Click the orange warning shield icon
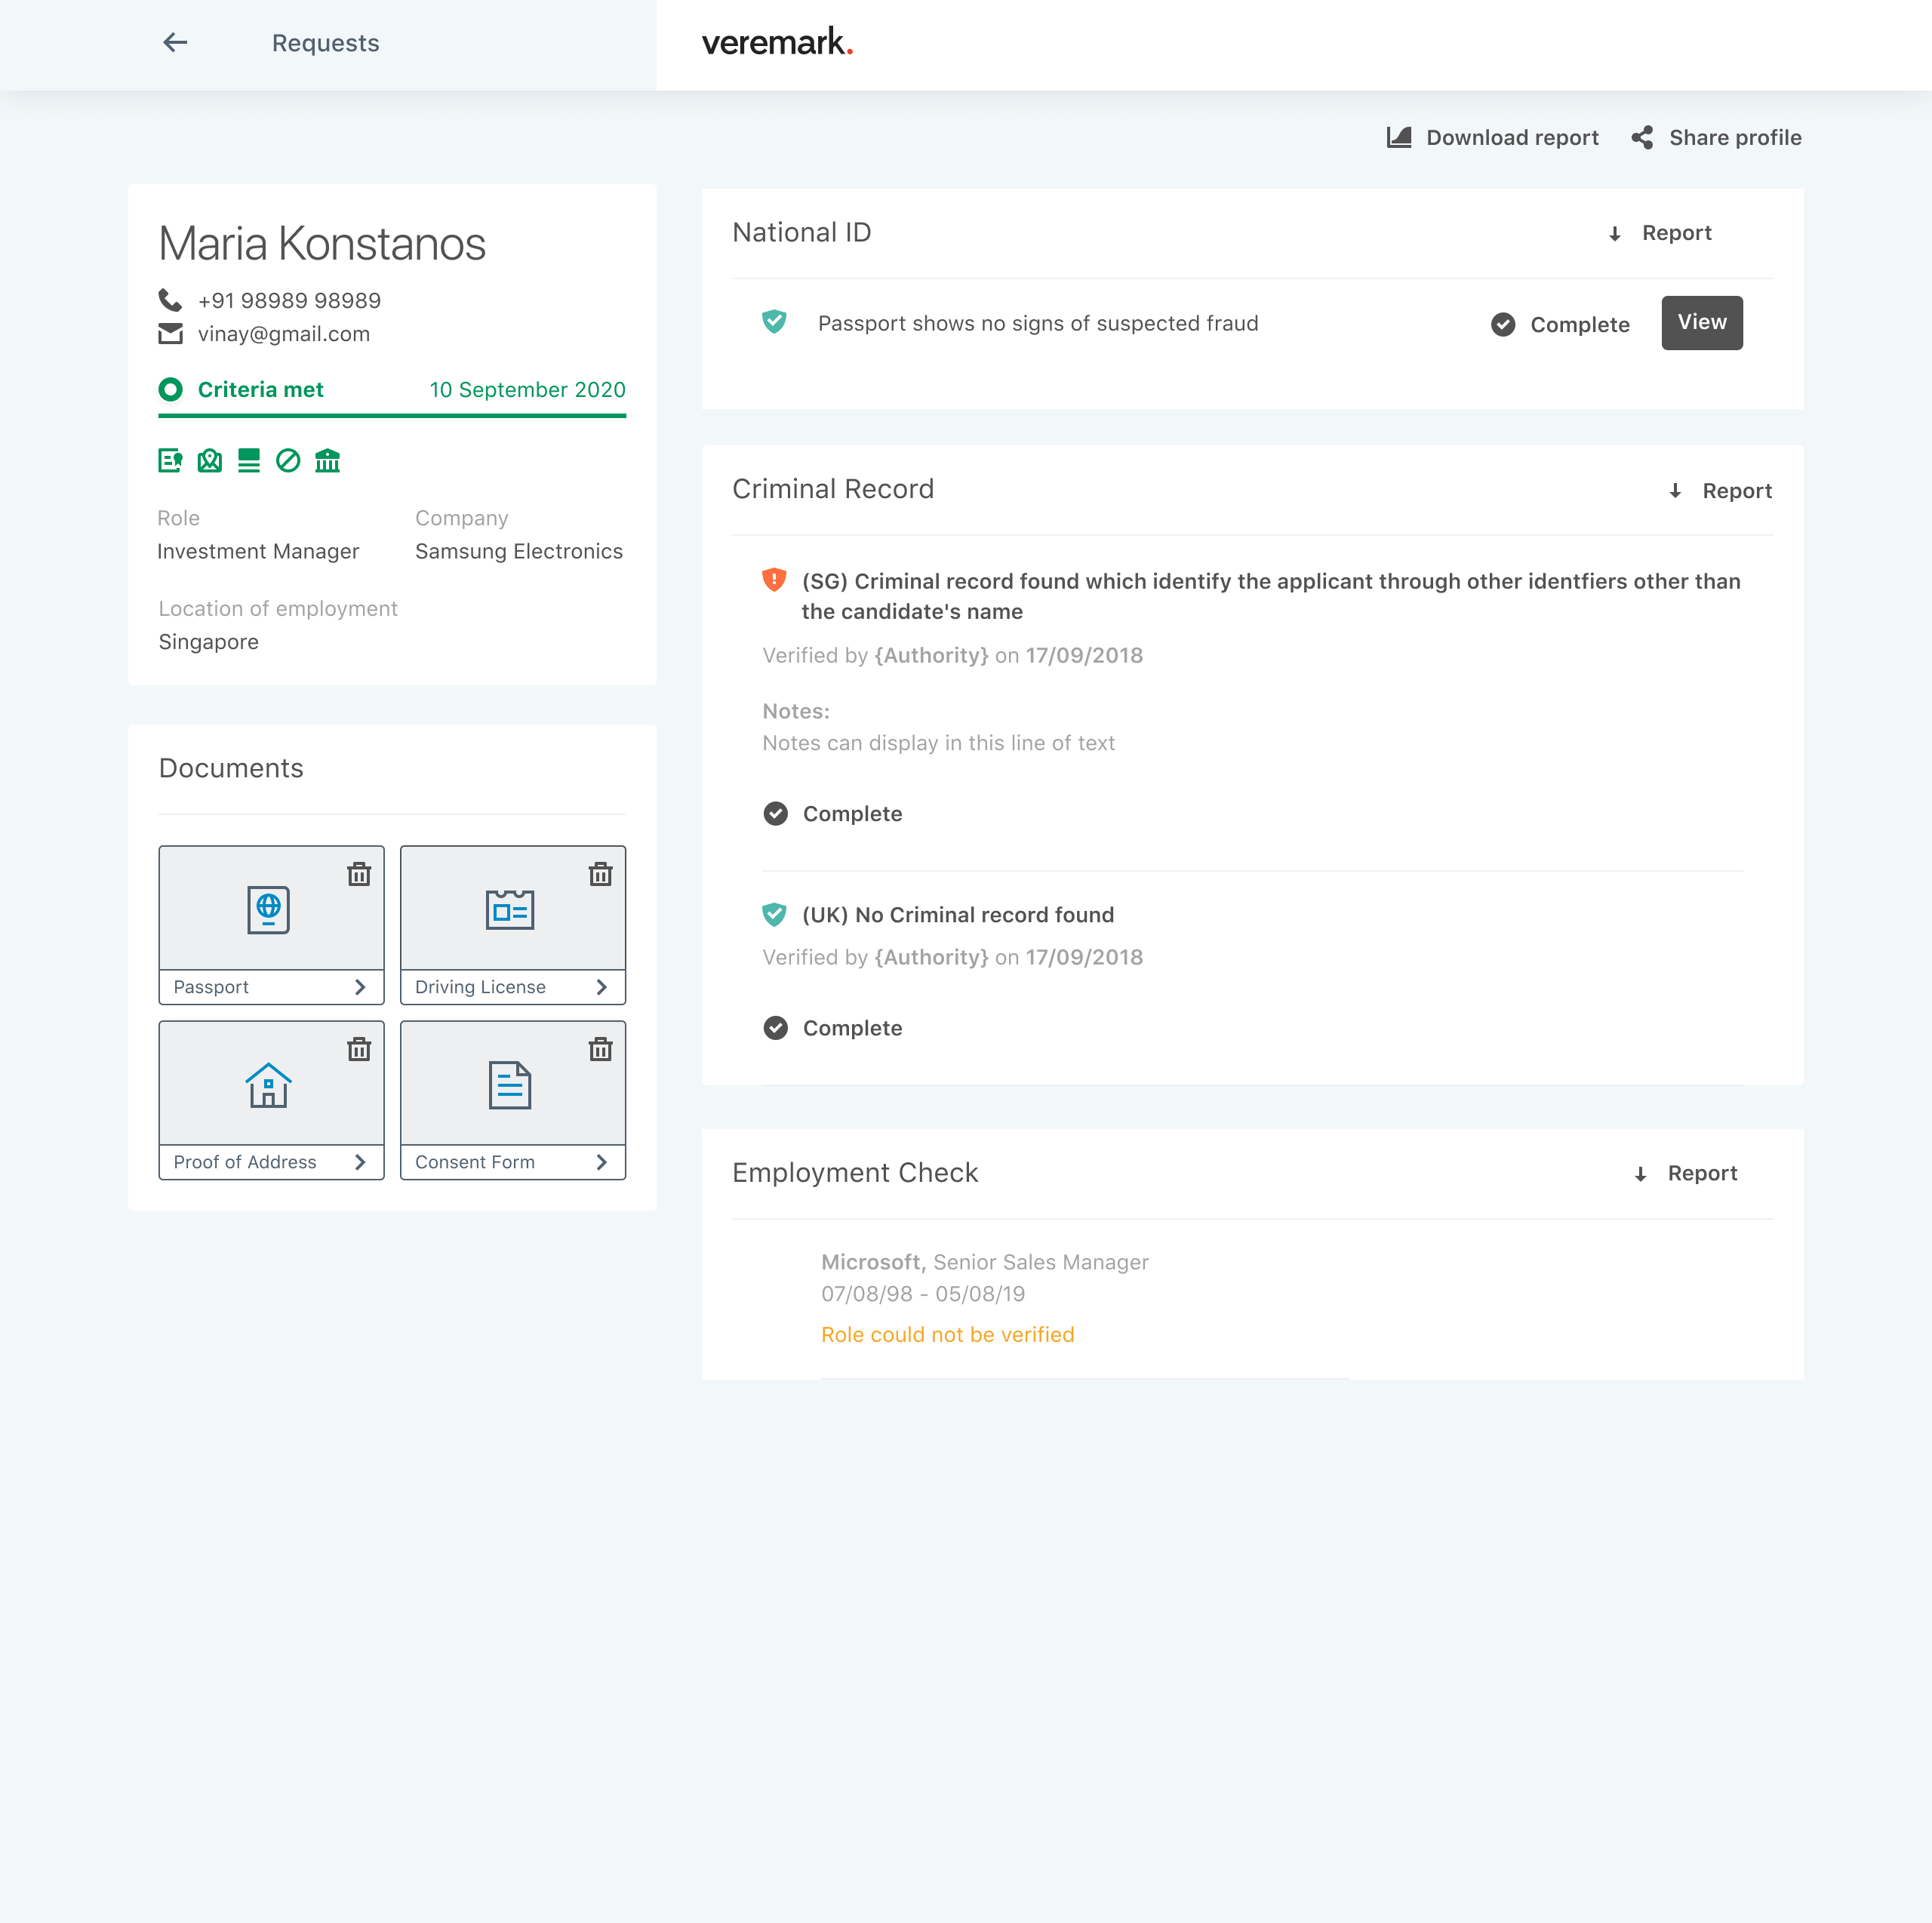Screen dimensions: 1932x1923 click(x=774, y=580)
